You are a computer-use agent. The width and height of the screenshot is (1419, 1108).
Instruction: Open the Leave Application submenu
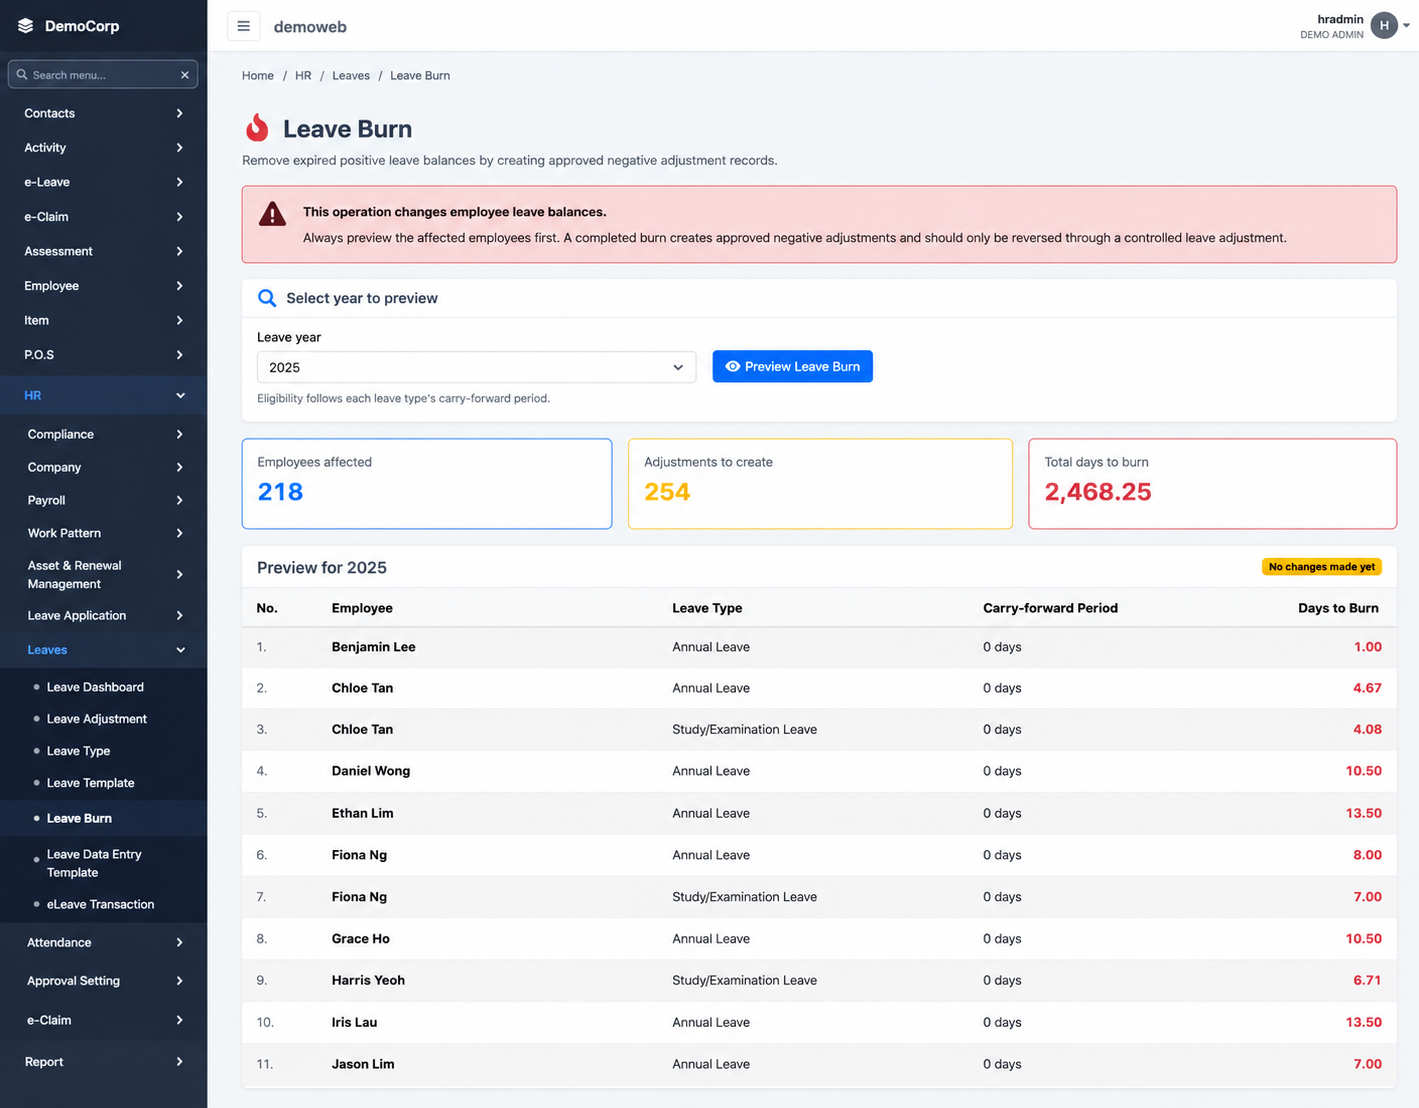point(103,615)
